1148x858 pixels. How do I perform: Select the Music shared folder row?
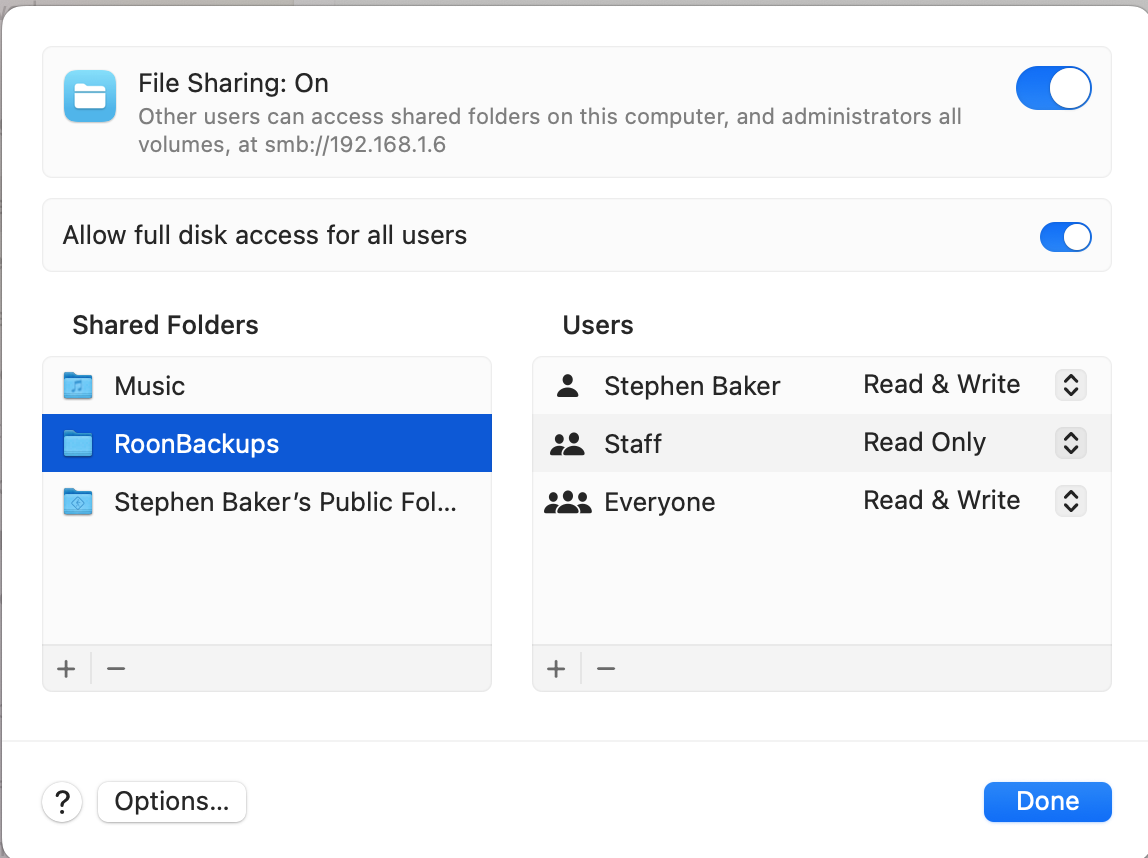tap(267, 386)
